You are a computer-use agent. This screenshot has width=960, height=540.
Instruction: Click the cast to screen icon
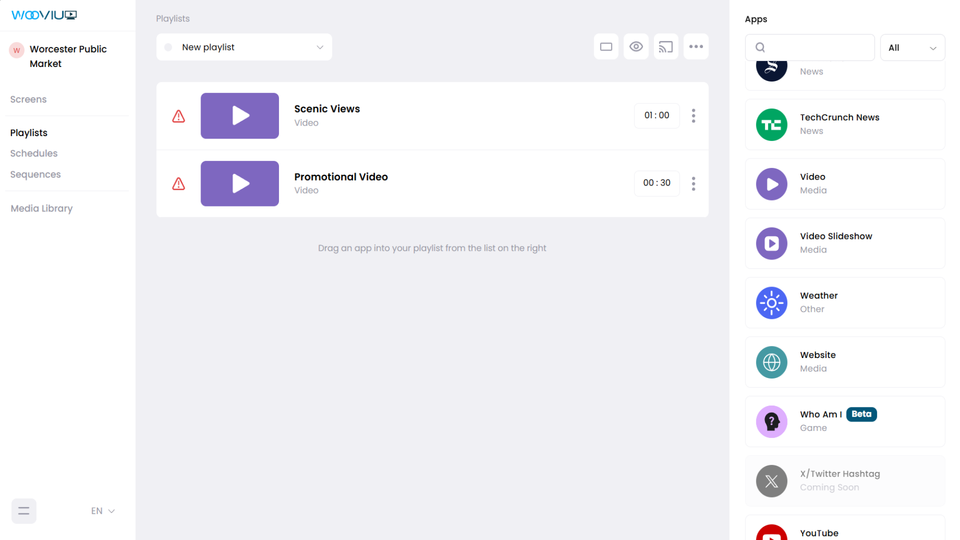click(x=666, y=47)
